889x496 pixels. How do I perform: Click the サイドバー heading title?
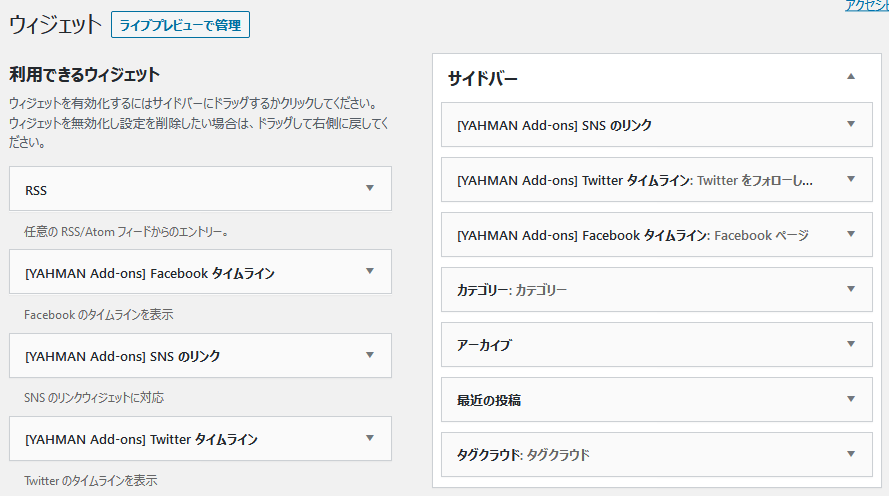tap(482, 78)
